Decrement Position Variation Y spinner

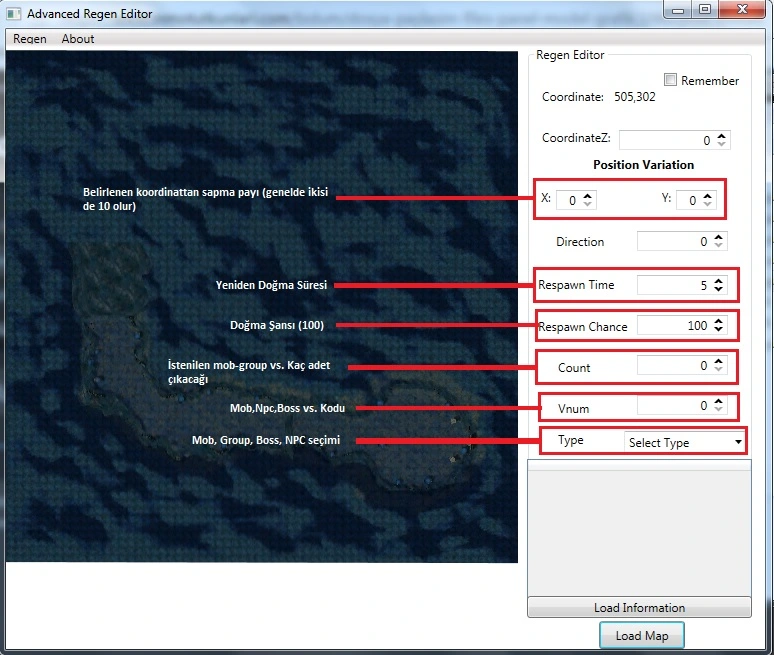click(709, 205)
